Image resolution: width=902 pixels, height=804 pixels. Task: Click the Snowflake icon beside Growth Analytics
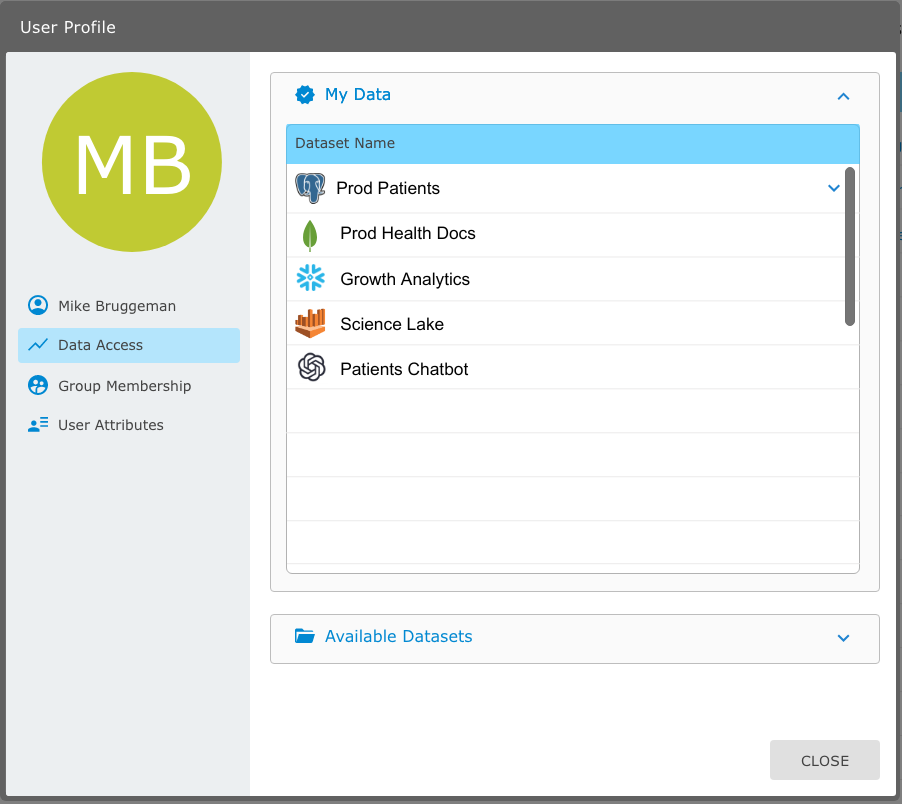[311, 279]
